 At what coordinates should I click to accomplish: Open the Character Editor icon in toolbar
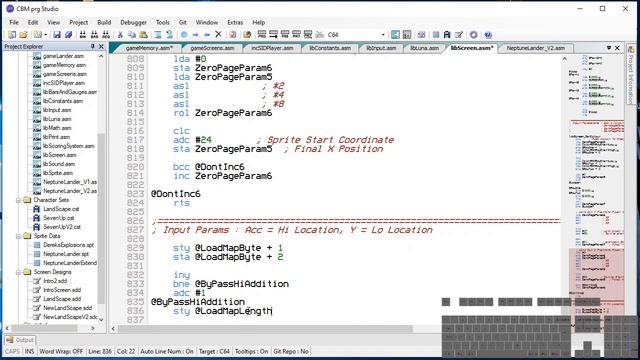tap(447, 35)
